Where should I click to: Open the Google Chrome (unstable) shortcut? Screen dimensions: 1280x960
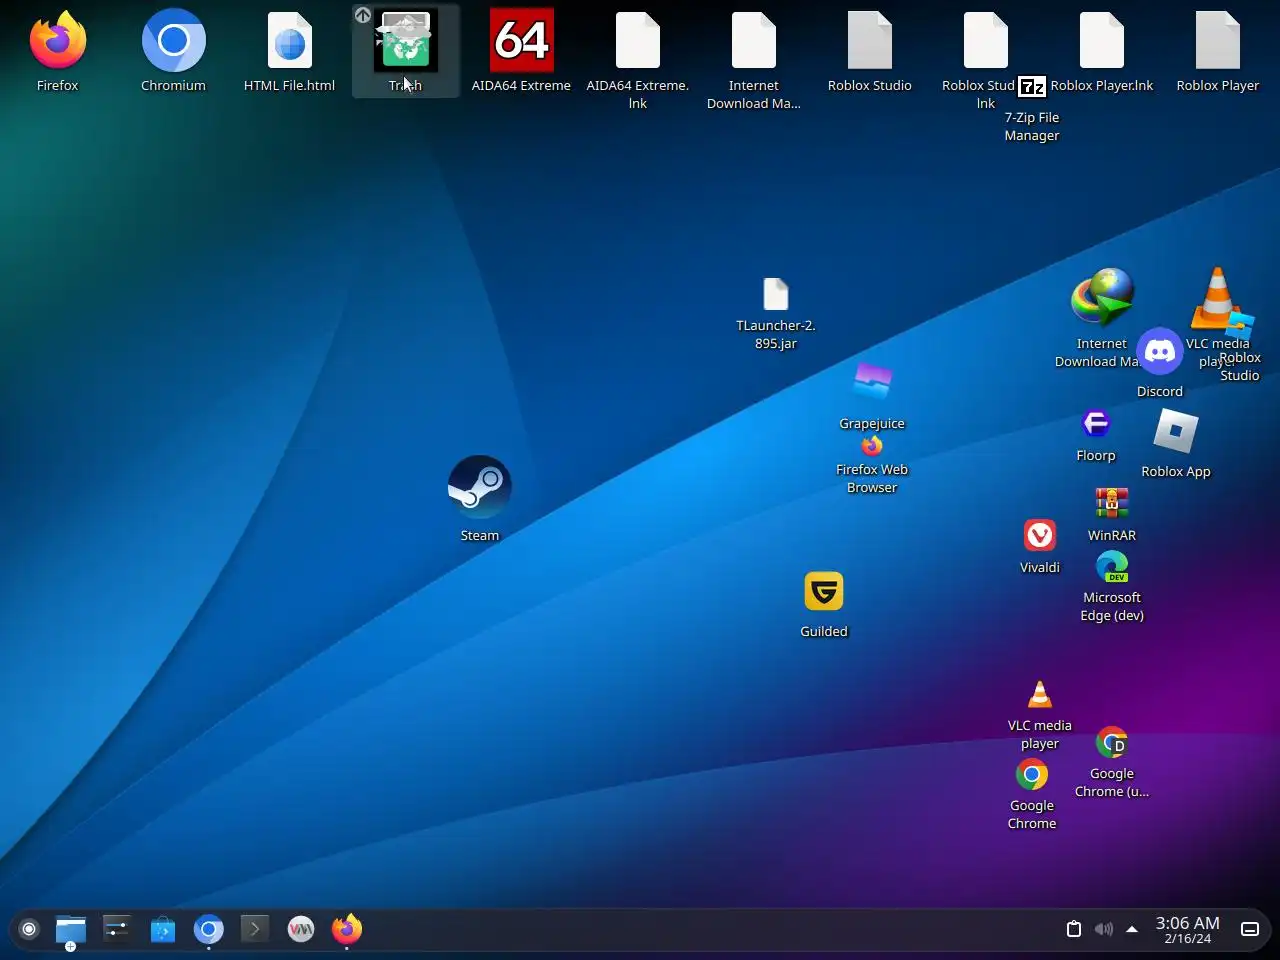pyautogui.click(x=1112, y=743)
